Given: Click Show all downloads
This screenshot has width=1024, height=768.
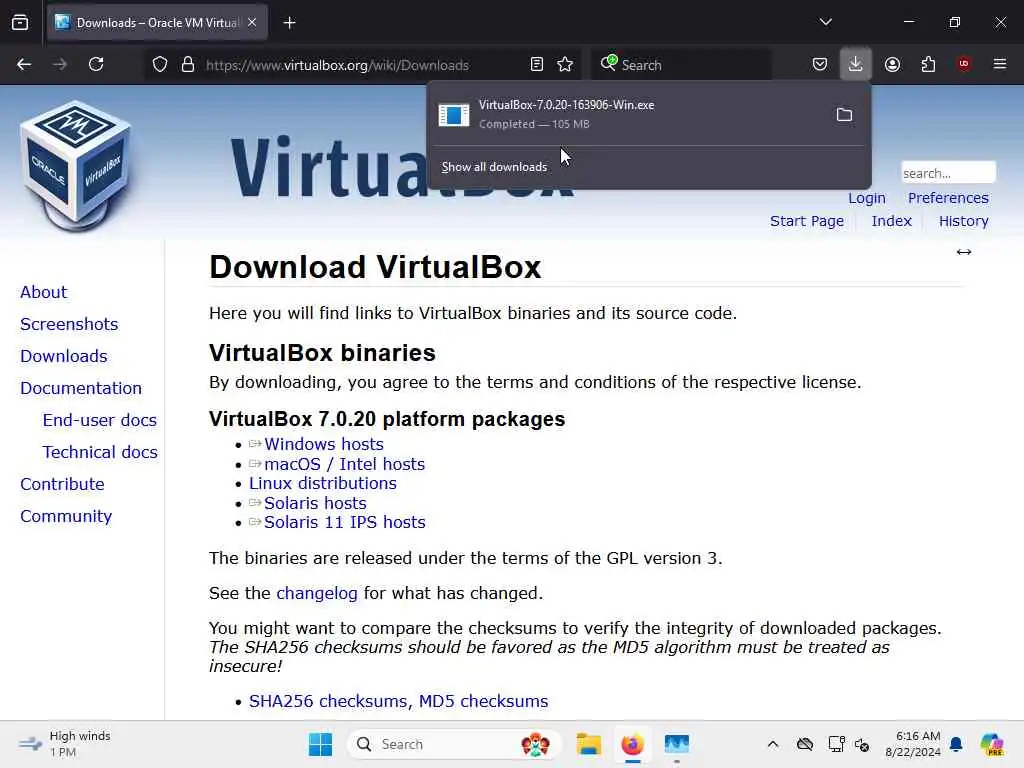Looking at the screenshot, I should point(494,167).
